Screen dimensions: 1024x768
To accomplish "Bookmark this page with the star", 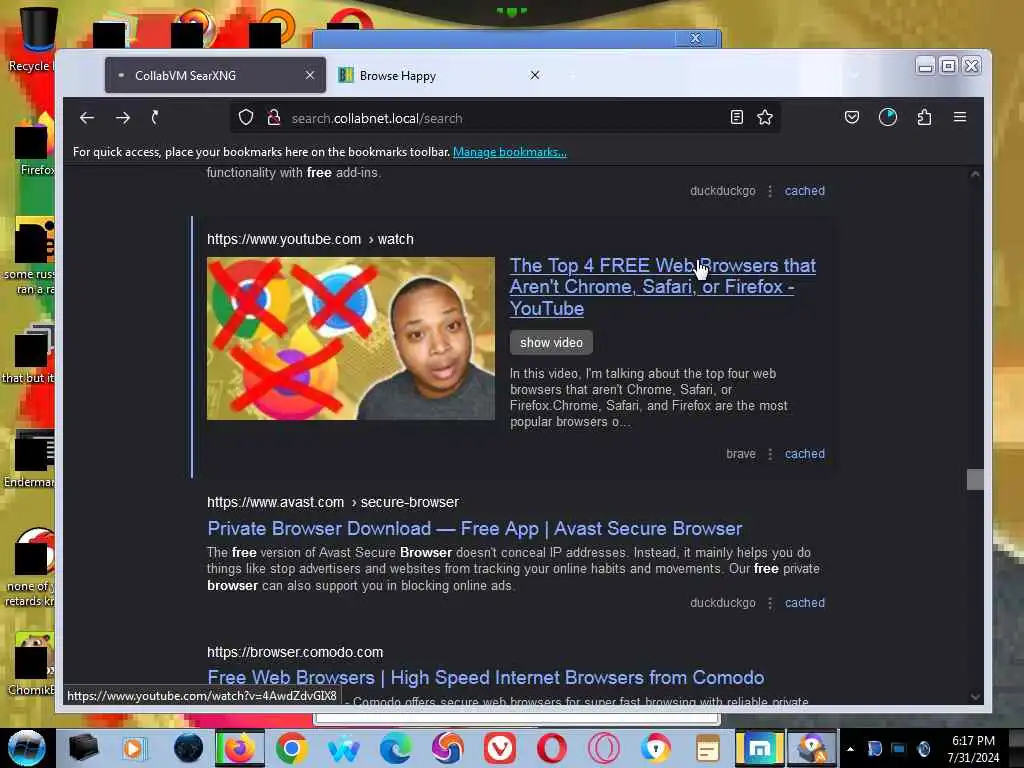I will 765,118.
